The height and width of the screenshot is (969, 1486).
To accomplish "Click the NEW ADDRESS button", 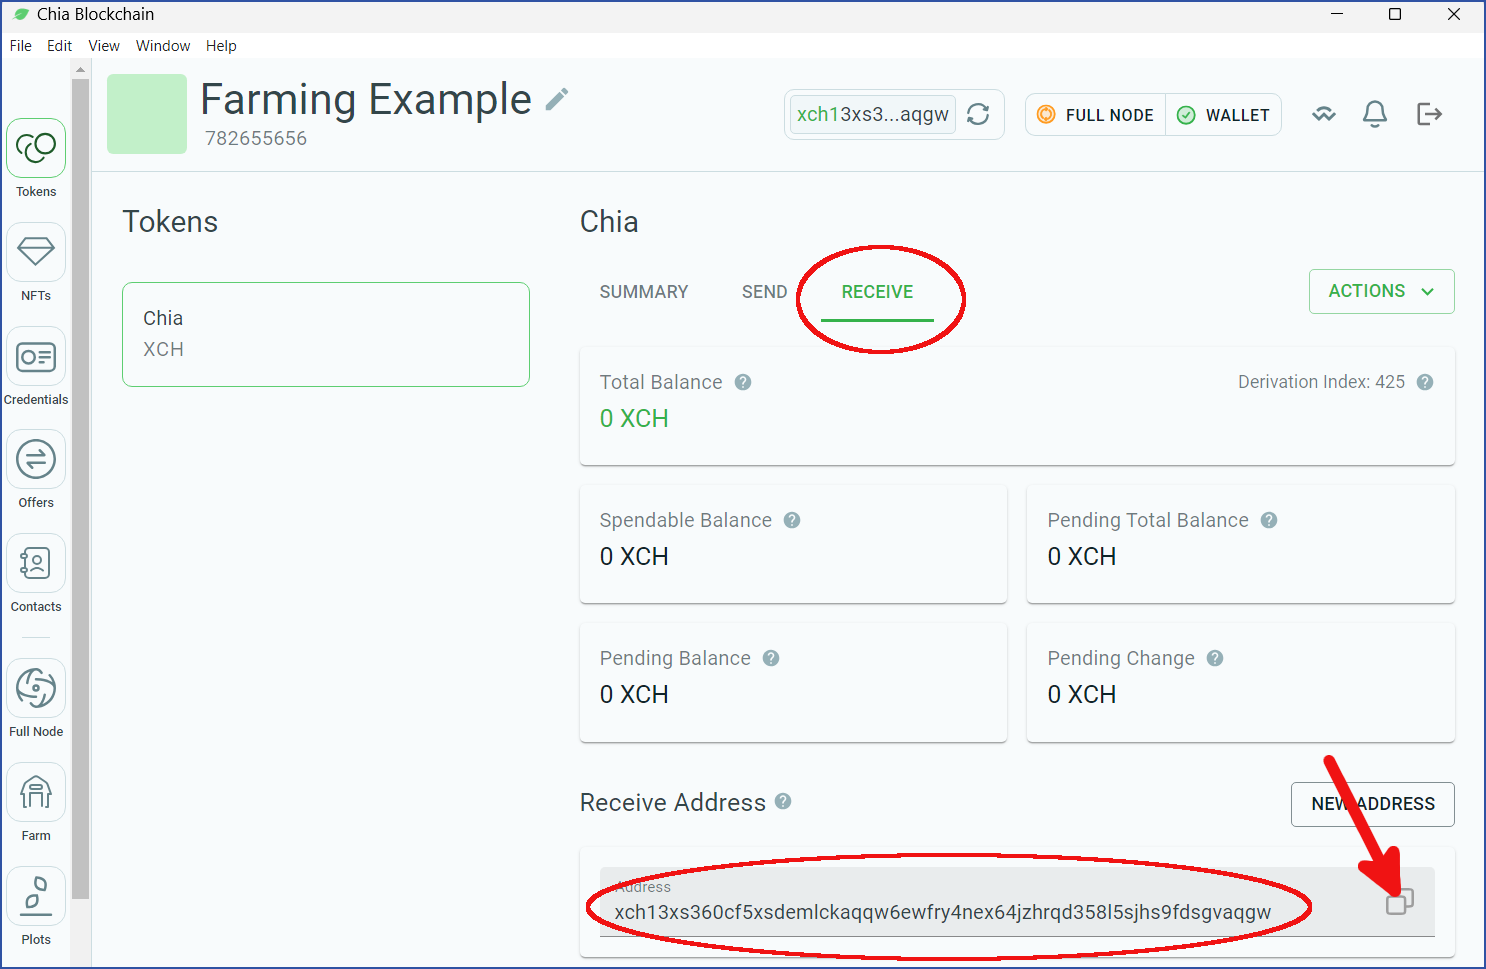I will 1372,804.
